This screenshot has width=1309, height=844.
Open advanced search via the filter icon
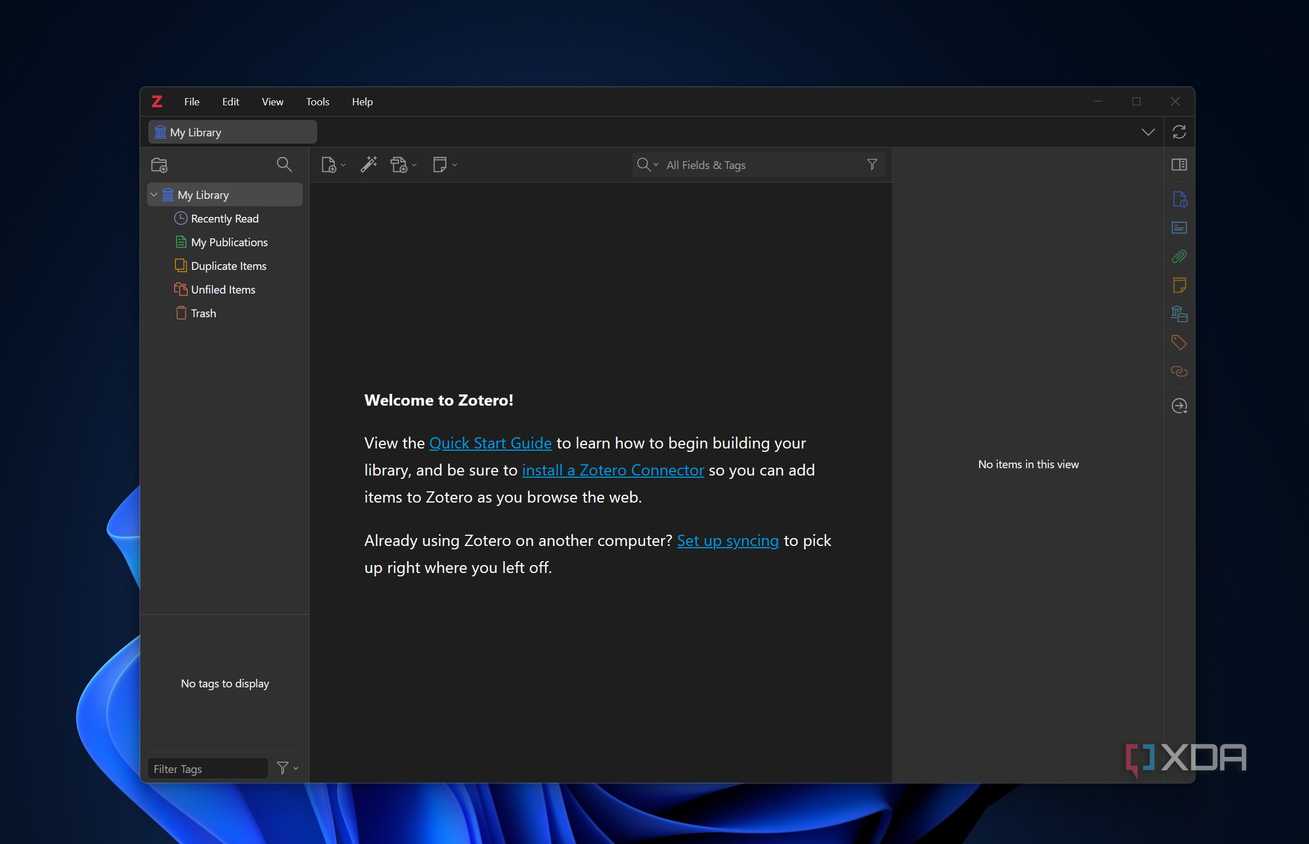click(x=872, y=165)
